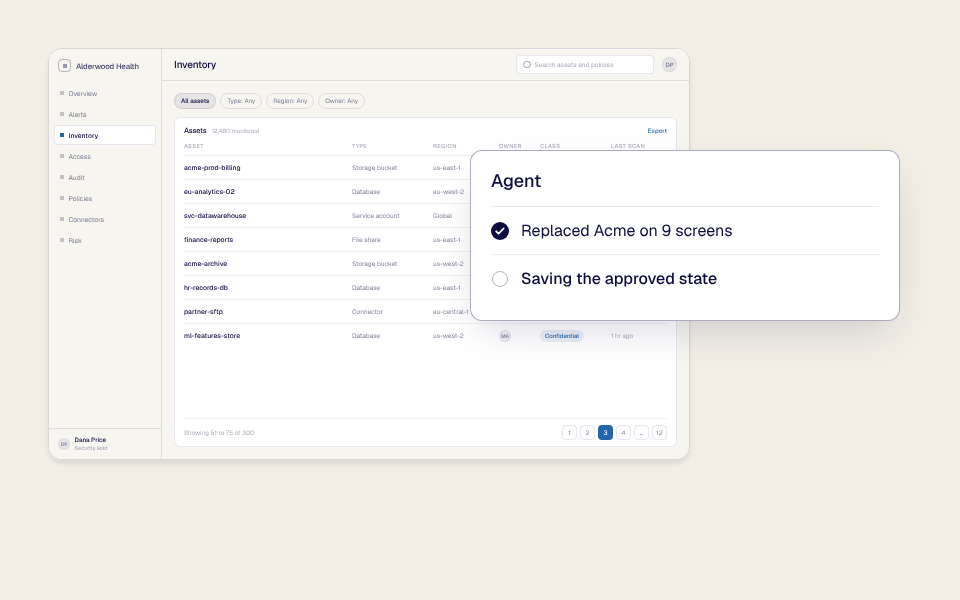Screen dimensions: 960x600
Task: Click the Replaced Acme on 9 screens text
Action: 626,231
